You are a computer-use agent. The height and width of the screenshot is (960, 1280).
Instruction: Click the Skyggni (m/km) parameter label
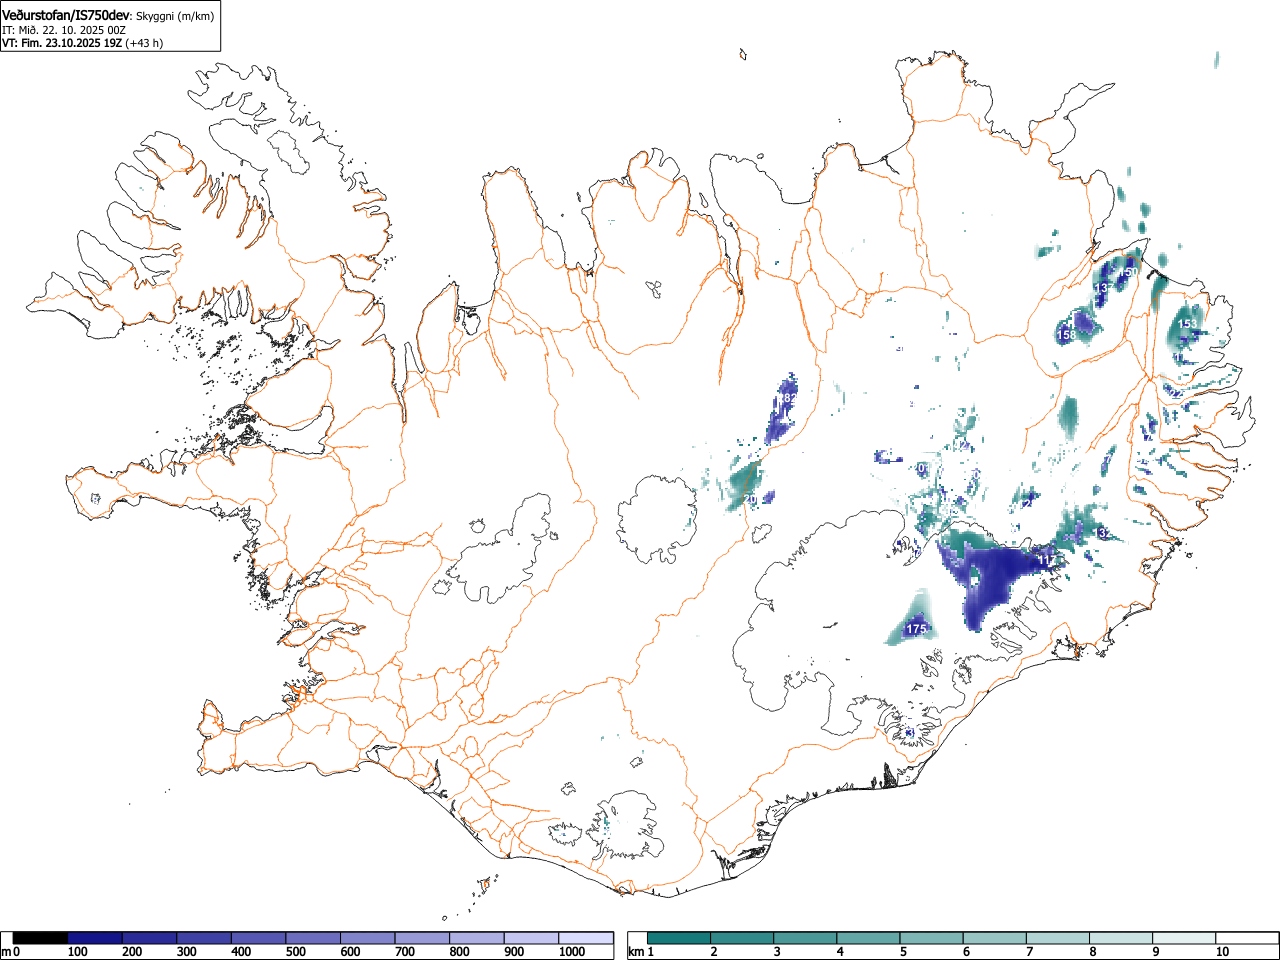[173, 17]
